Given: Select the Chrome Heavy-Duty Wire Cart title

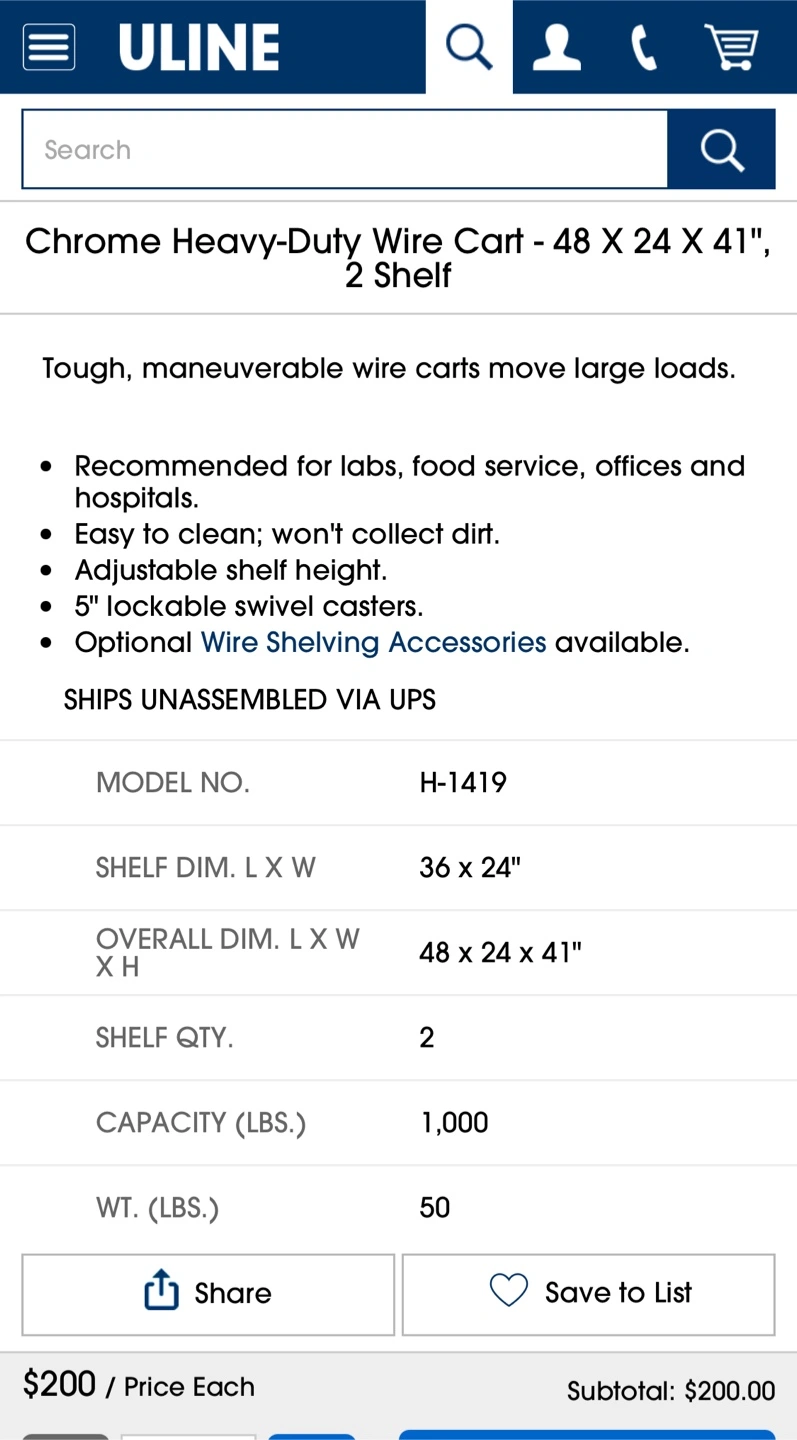Looking at the screenshot, I should click(398, 257).
